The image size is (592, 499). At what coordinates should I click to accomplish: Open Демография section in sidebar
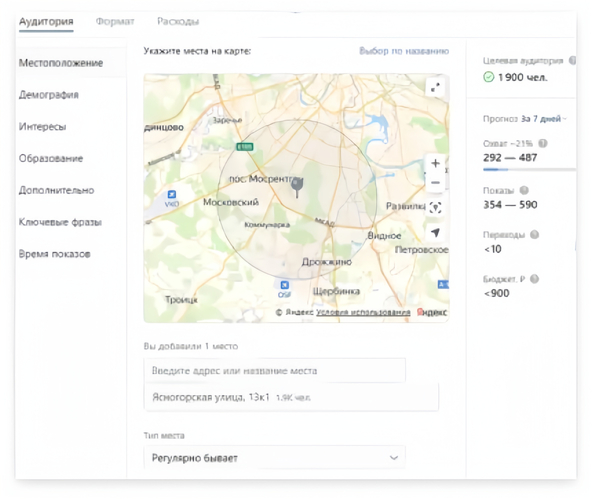pyautogui.click(x=49, y=94)
